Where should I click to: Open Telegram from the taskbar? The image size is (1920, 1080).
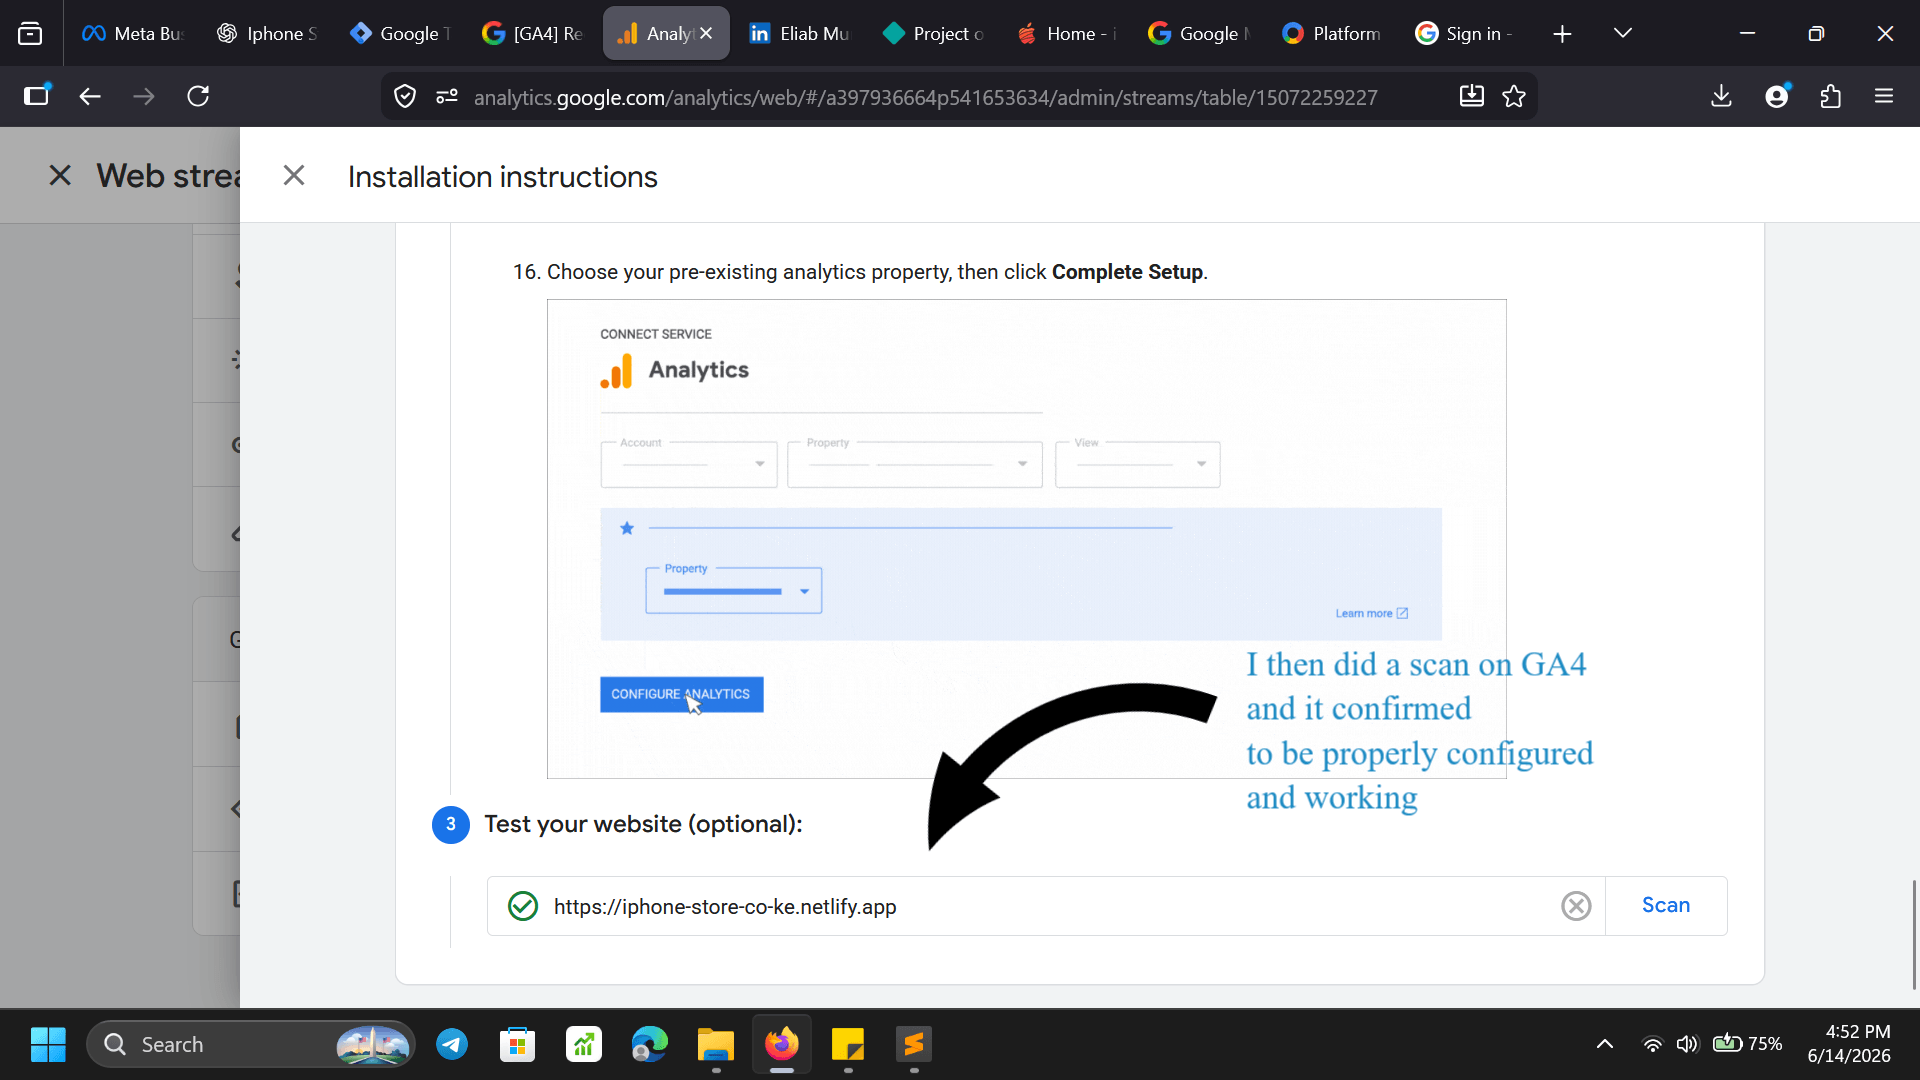pyautogui.click(x=452, y=1045)
